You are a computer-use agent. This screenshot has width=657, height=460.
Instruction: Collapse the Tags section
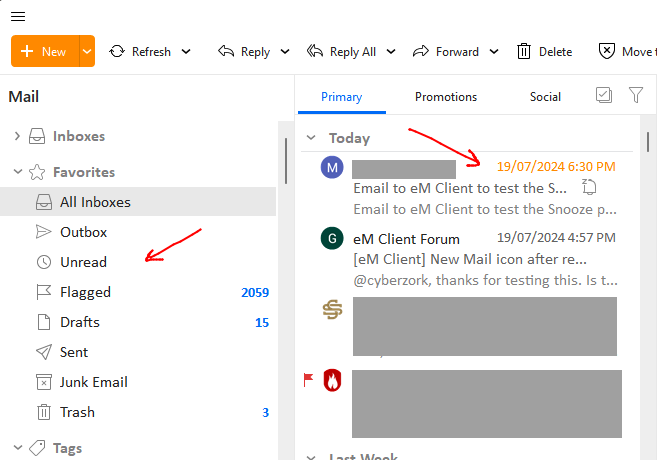point(18,447)
